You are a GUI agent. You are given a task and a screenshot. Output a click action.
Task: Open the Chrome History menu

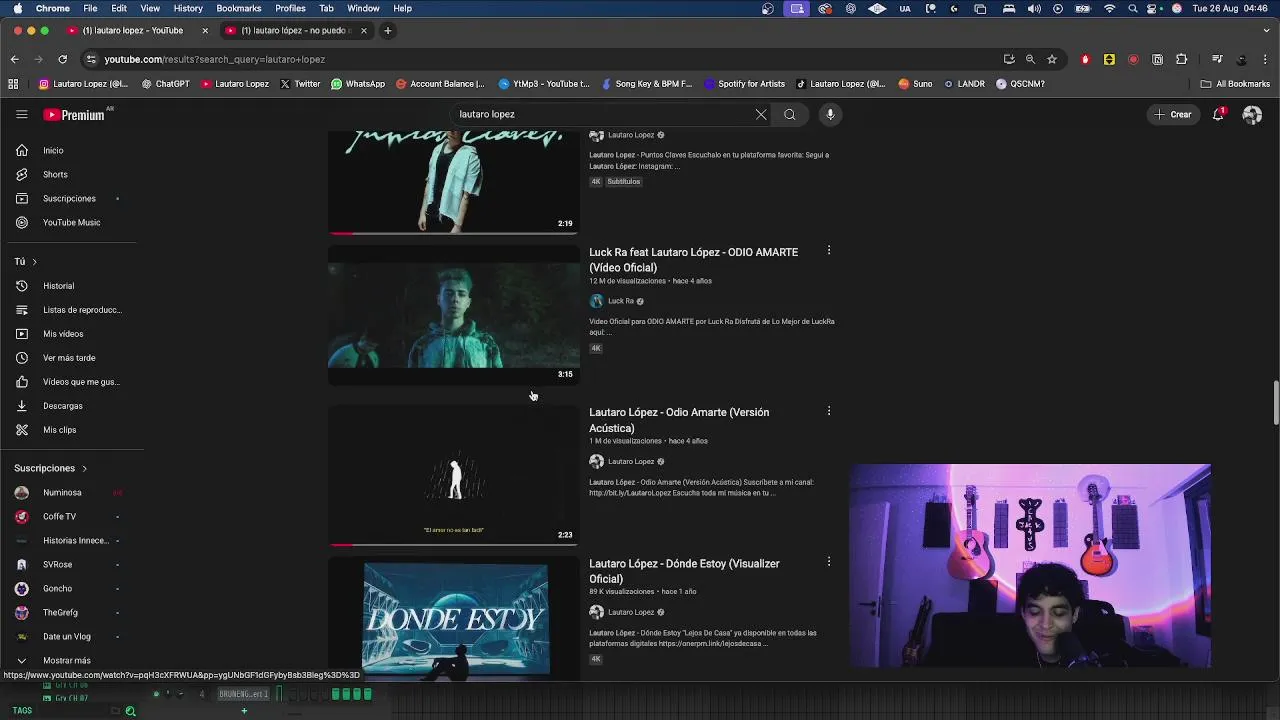[188, 8]
